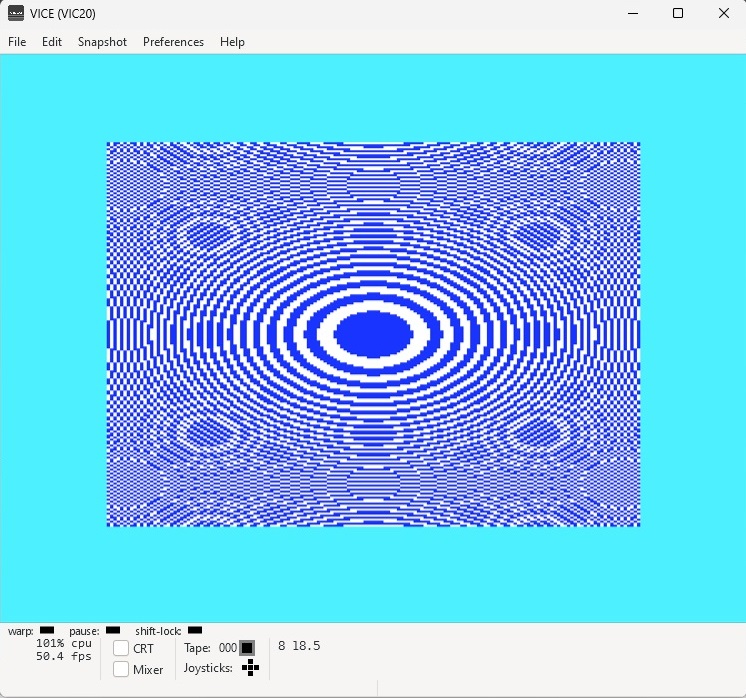Click the tape stop status icon

247,648
